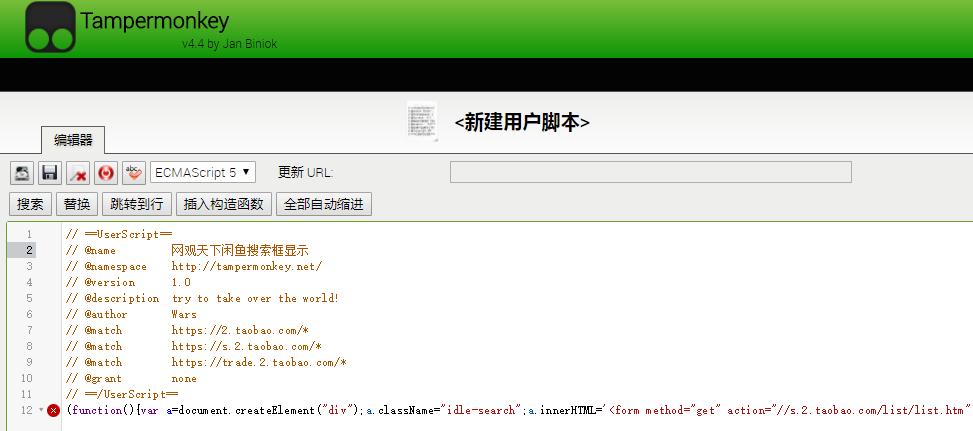
Task: Click the 插入构造函数 button
Action: tap(224, 204)
